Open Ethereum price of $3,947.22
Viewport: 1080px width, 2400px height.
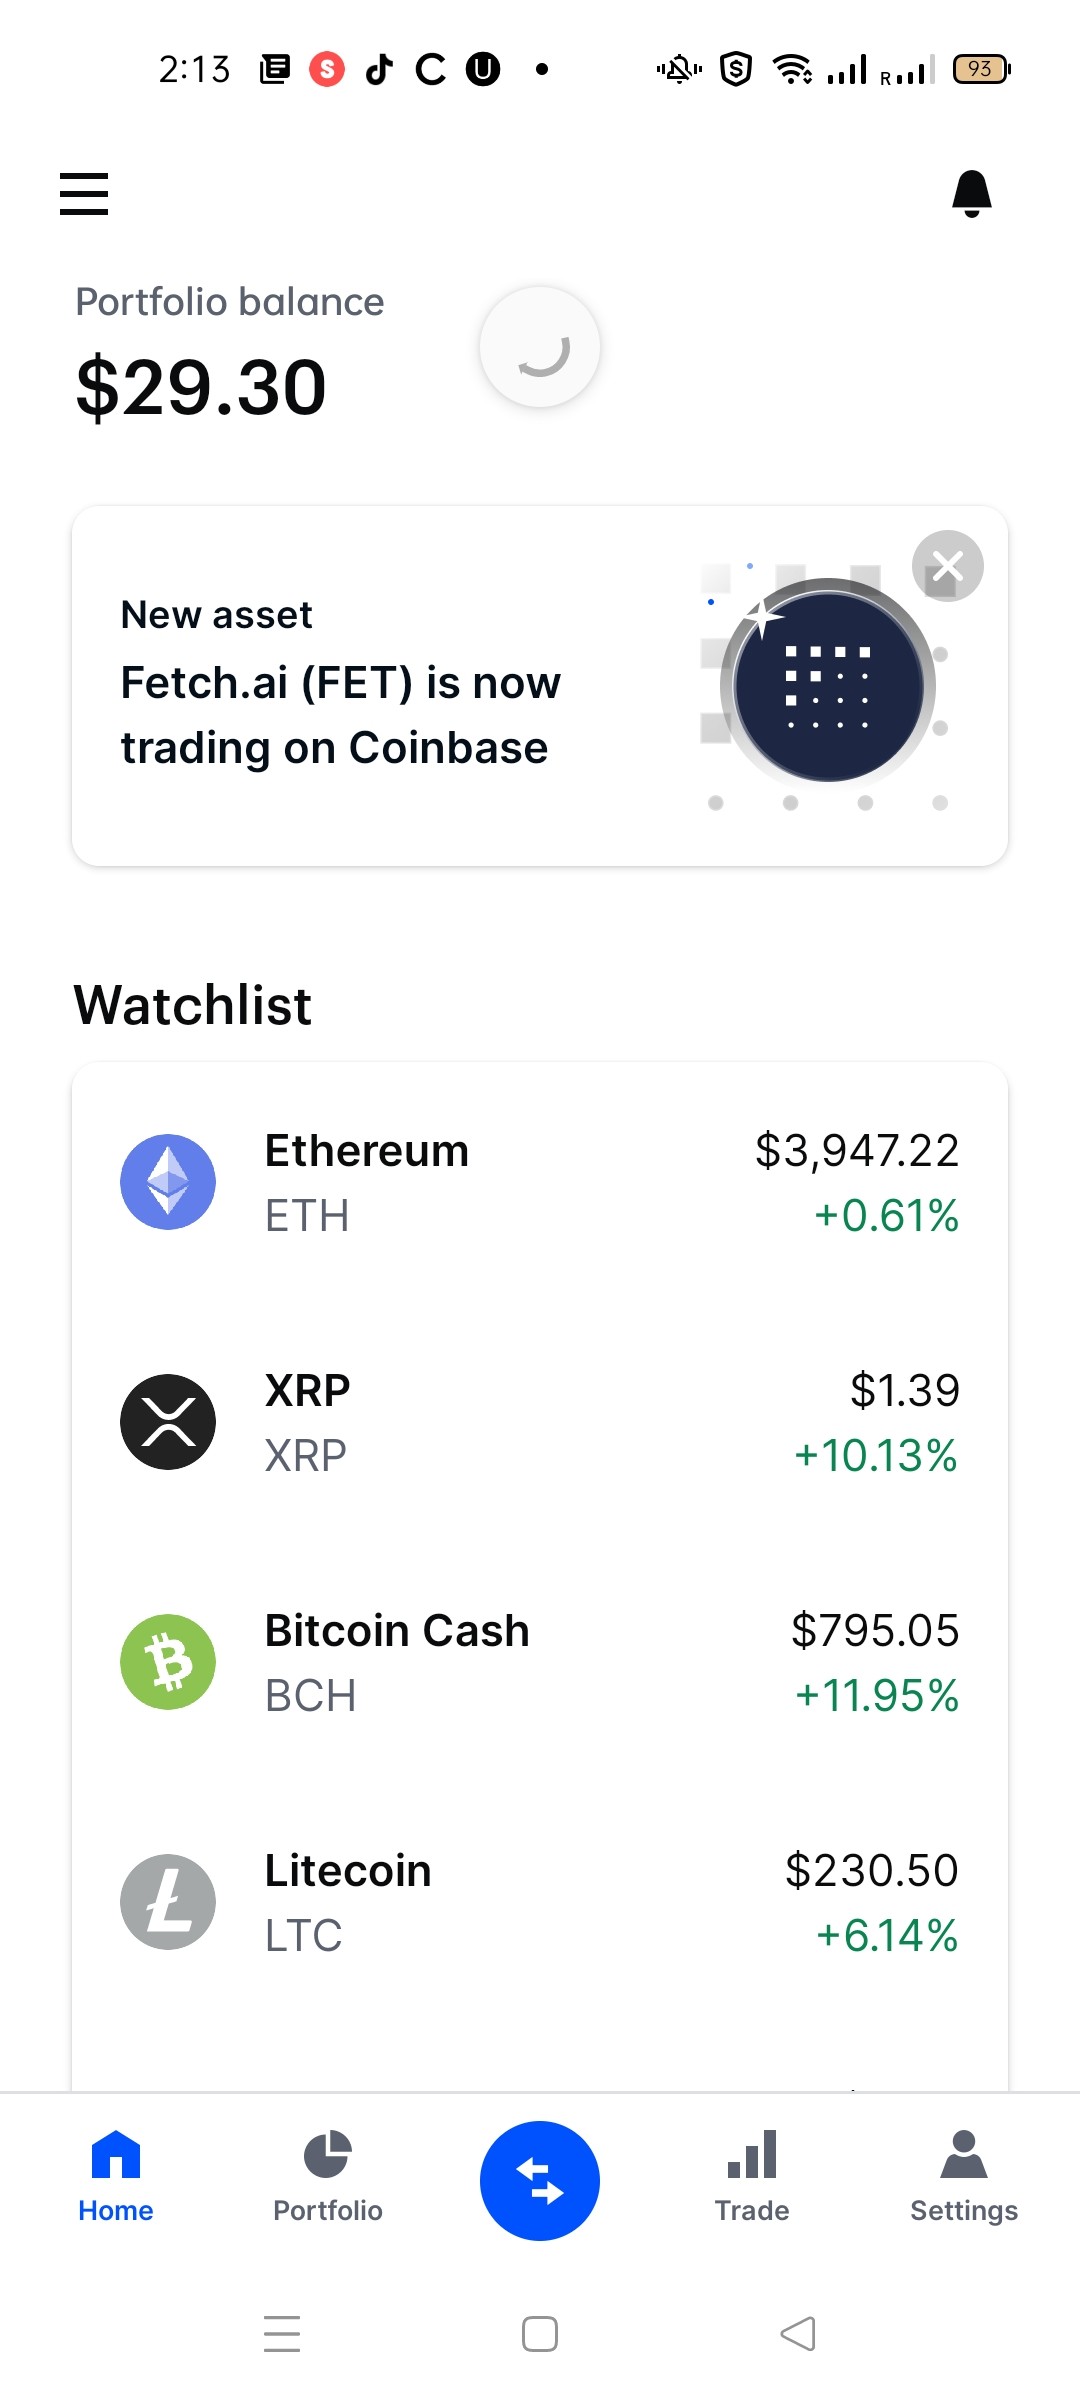(857, 1150)
